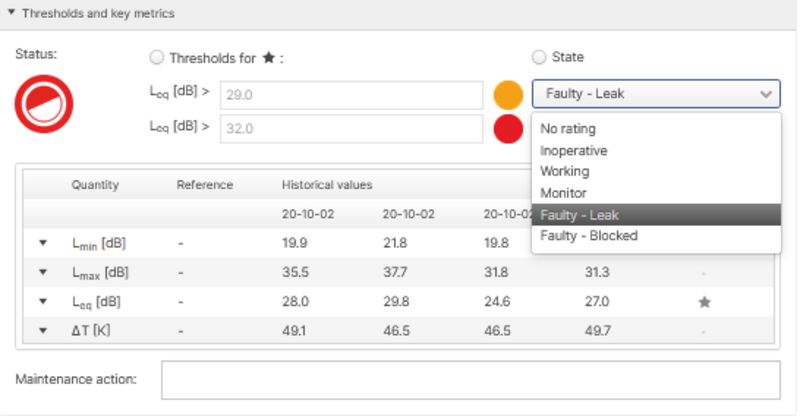Choose Inoperative from the state list
The height and width of the screenshot is (416, 800).
573,150
